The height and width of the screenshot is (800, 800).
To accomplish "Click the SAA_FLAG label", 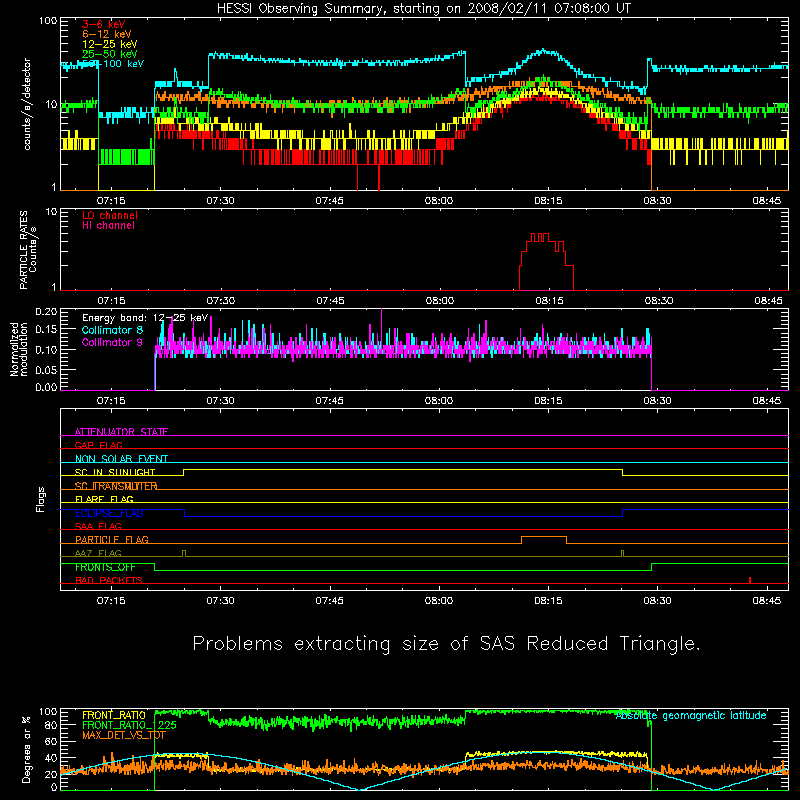I will (x=98, y=526).
